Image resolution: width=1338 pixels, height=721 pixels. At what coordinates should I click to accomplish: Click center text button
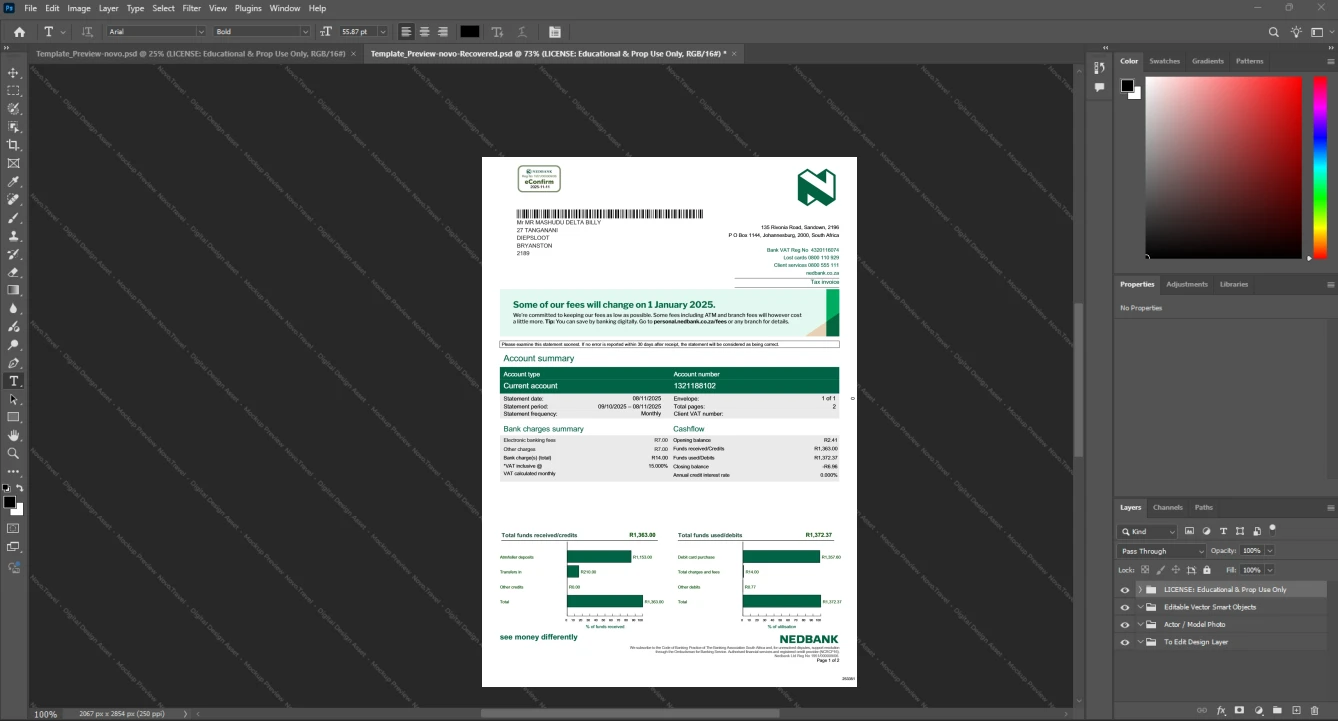click(x=424, y=32)
